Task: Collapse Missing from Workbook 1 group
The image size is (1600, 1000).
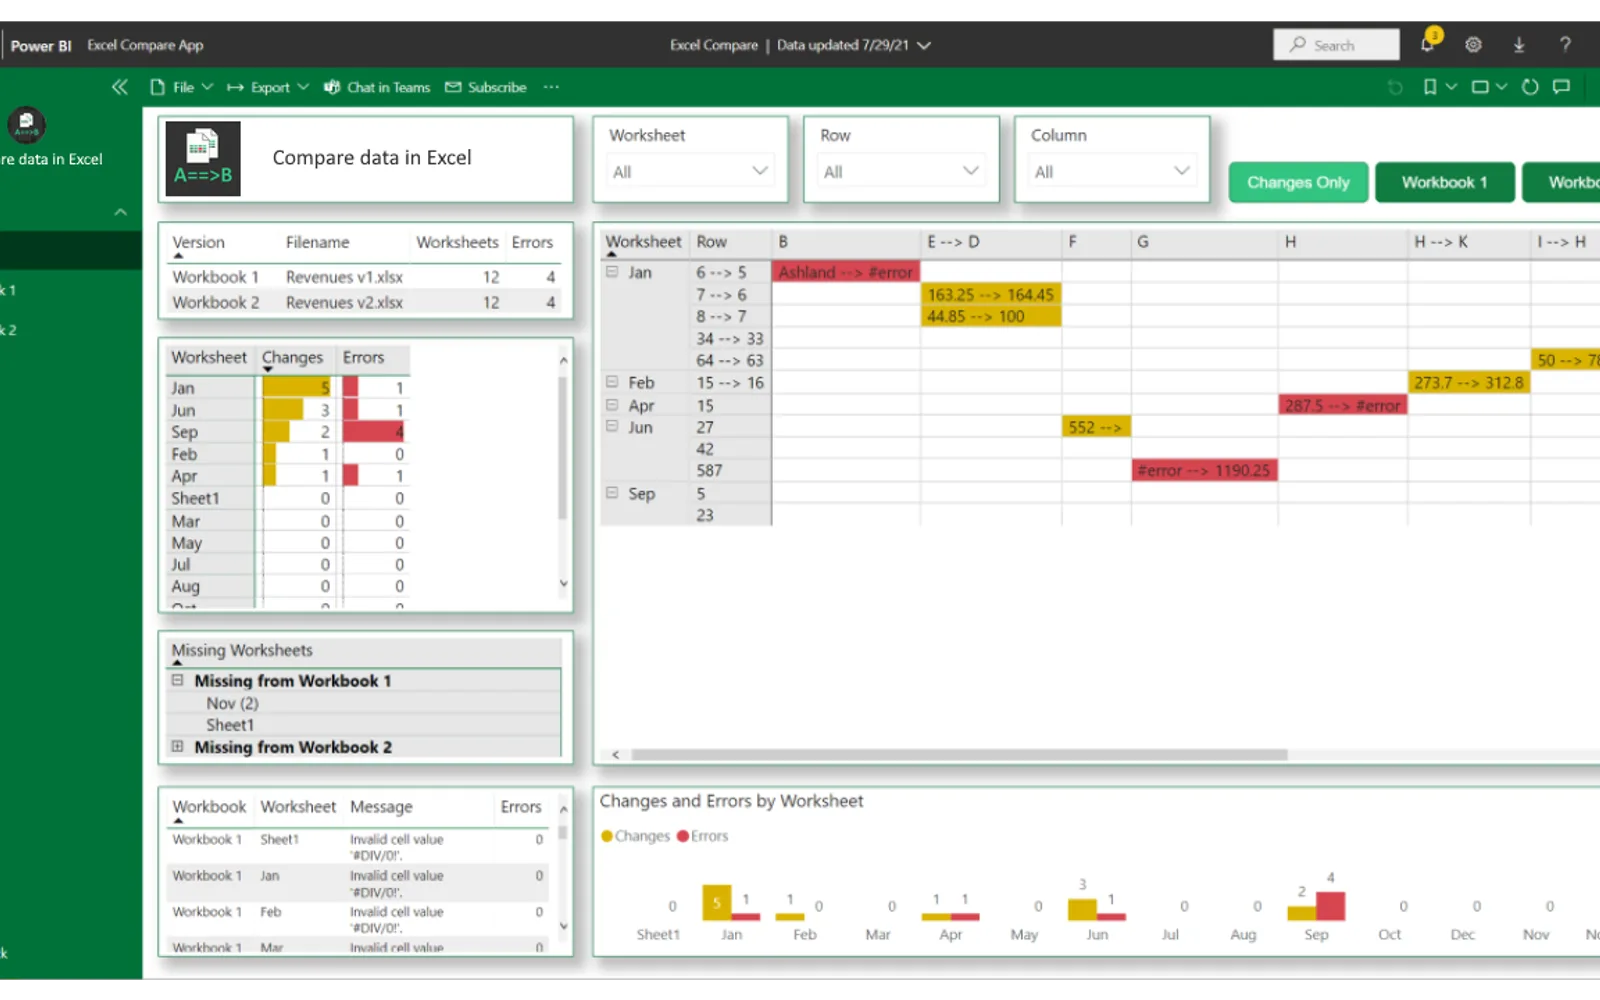Action: (x=177, y=680)
